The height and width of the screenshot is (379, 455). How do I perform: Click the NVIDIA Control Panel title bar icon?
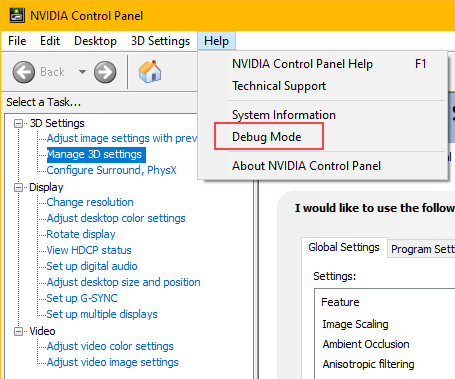pos(17,15)
